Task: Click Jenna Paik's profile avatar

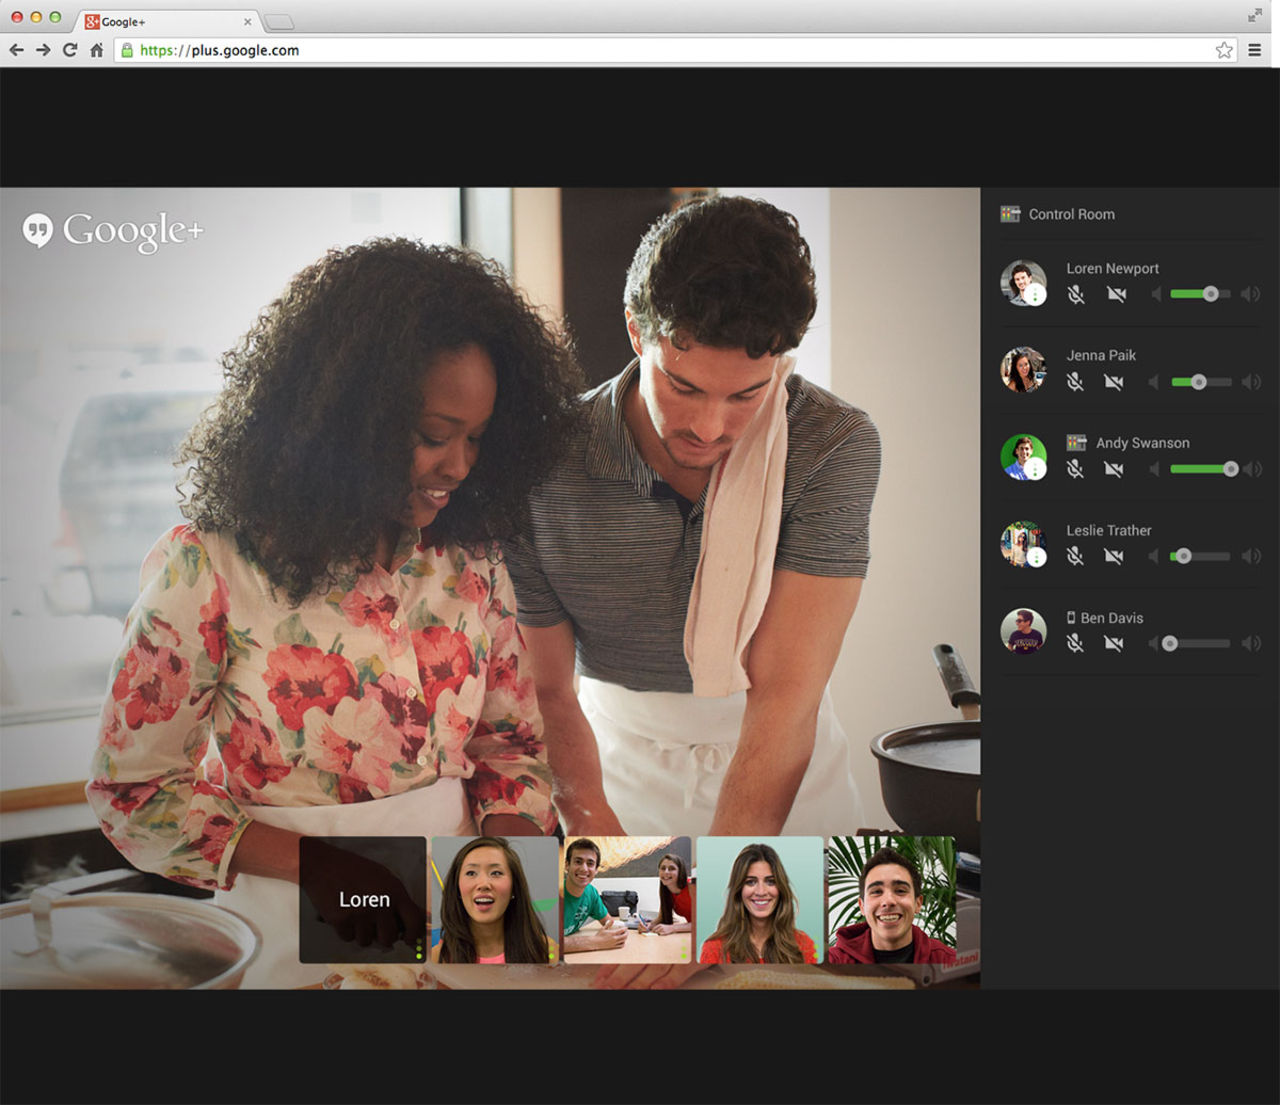Action: pyautogui.click(x=1023, y=370)
